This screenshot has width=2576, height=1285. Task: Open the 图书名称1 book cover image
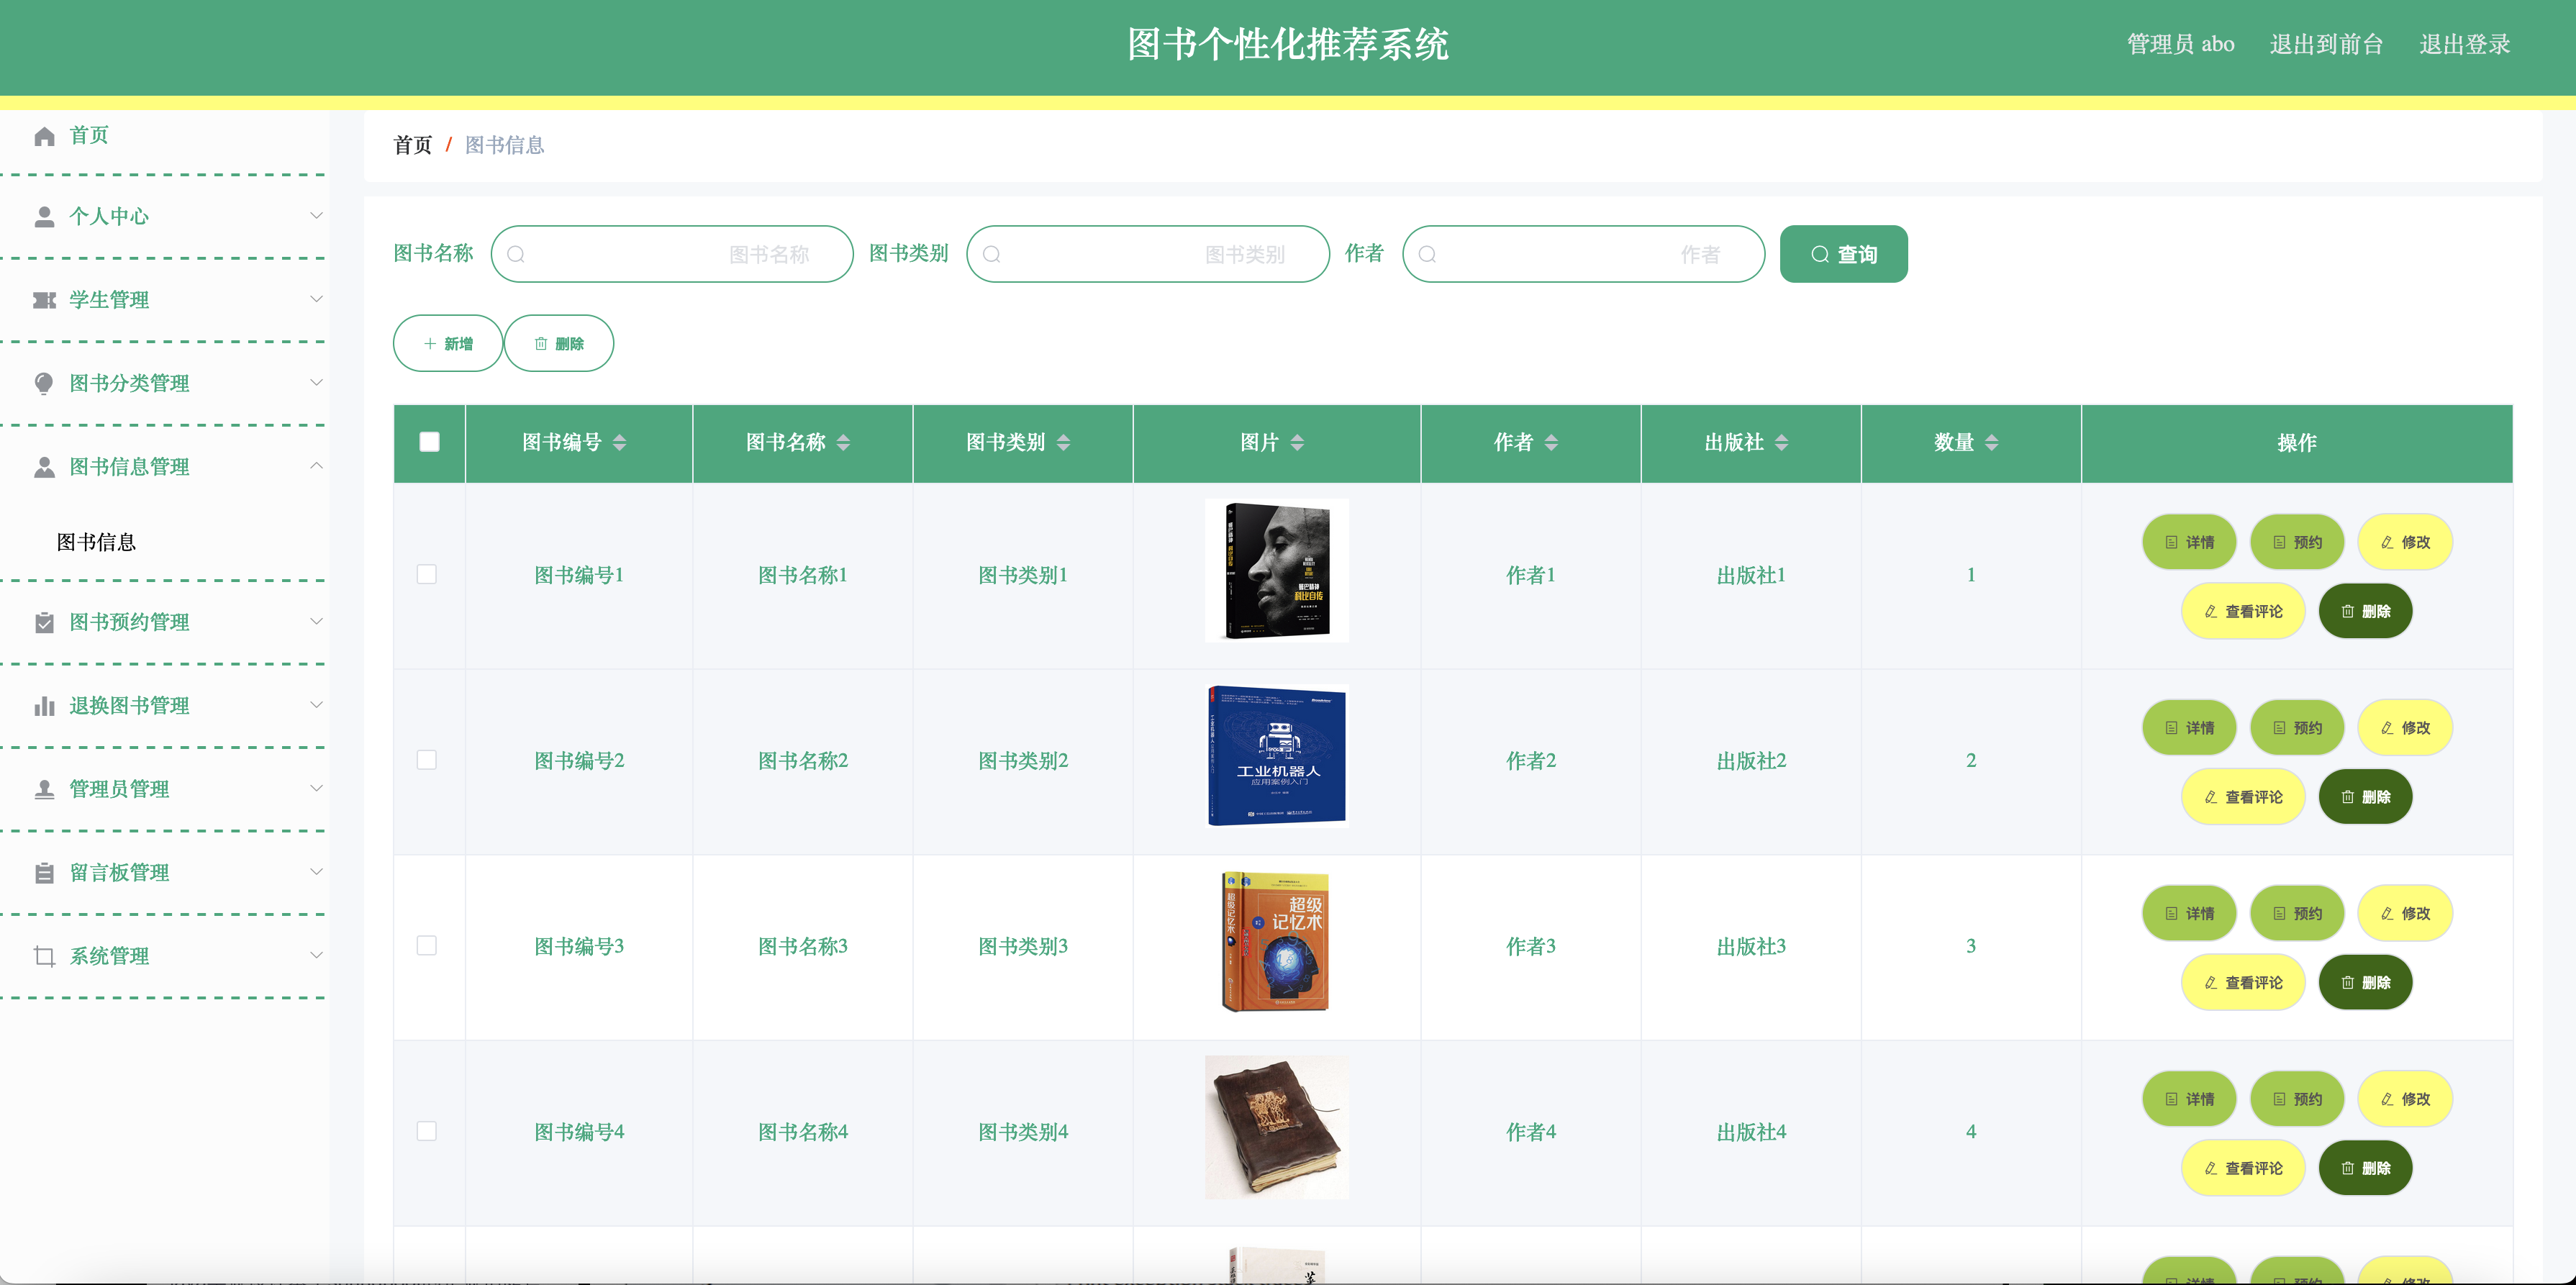(x=1277, y=572)
